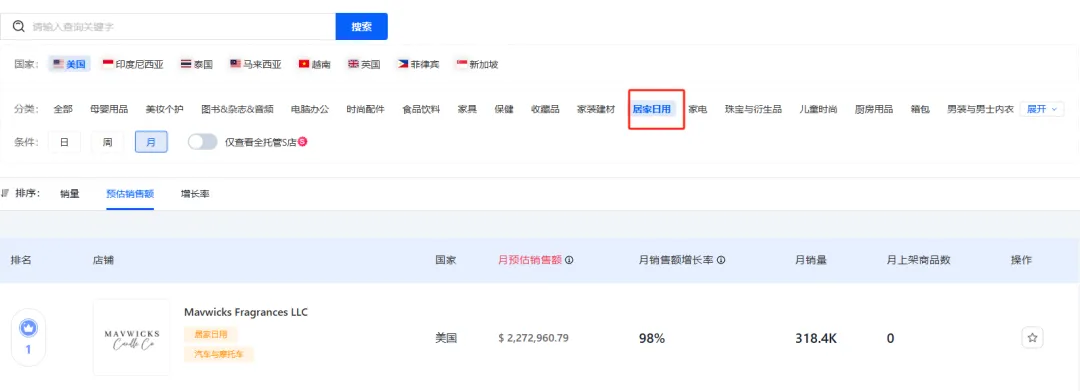This screenshot has width=1080, height=391.
Task: Select 全部 category
Action: click(63, 109)
